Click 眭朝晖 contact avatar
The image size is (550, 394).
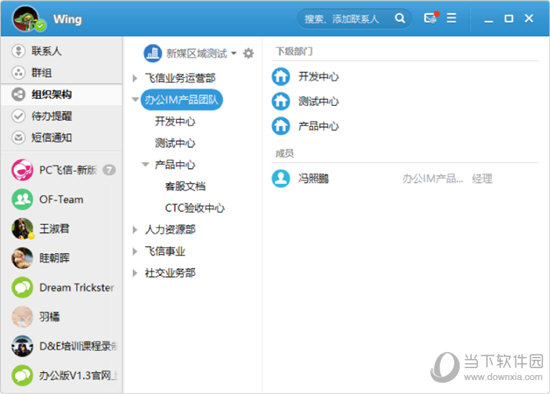click(x=22, y=258)
